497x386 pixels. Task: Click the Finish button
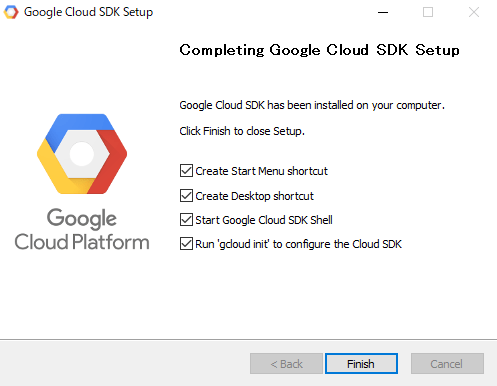coord(361,363)
